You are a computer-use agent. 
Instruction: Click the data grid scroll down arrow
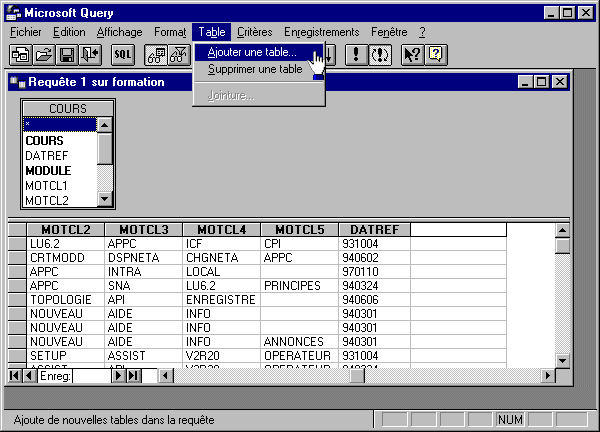562,360
